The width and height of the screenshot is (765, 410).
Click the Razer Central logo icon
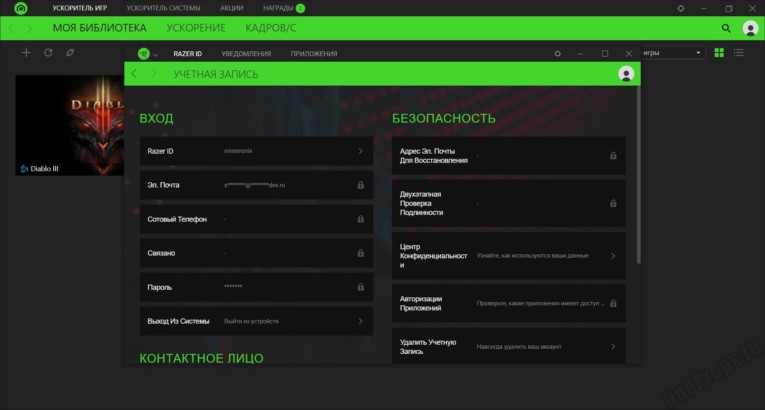pyautogui.click(x=143, y=54)
